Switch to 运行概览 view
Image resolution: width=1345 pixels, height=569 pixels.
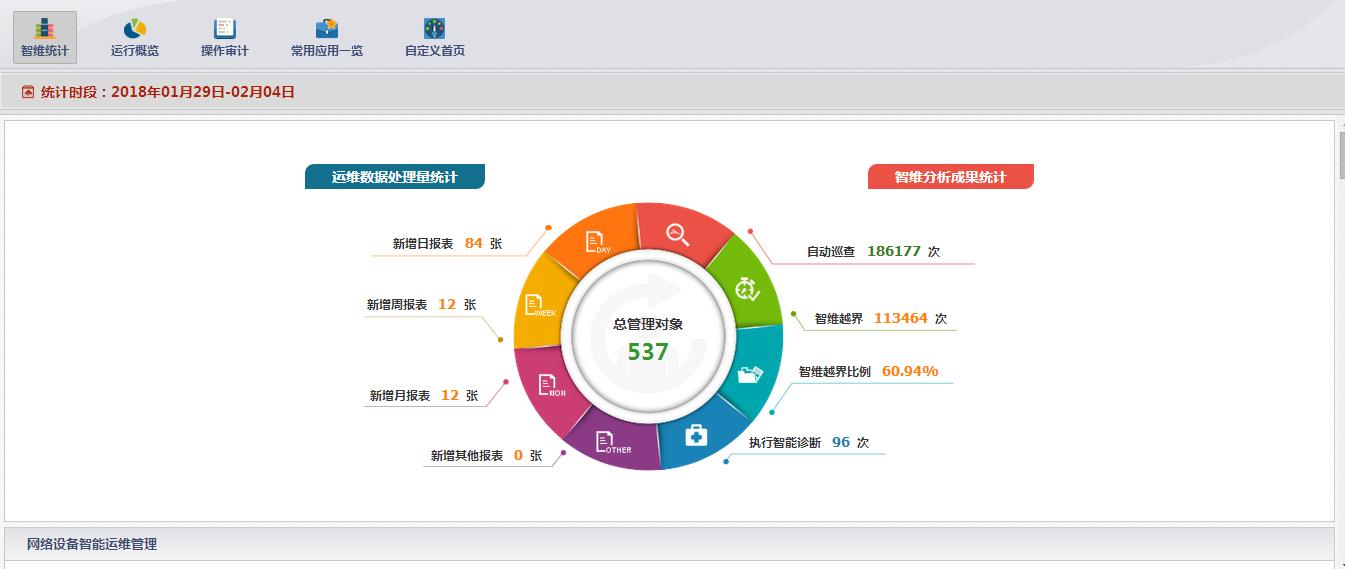134,38
